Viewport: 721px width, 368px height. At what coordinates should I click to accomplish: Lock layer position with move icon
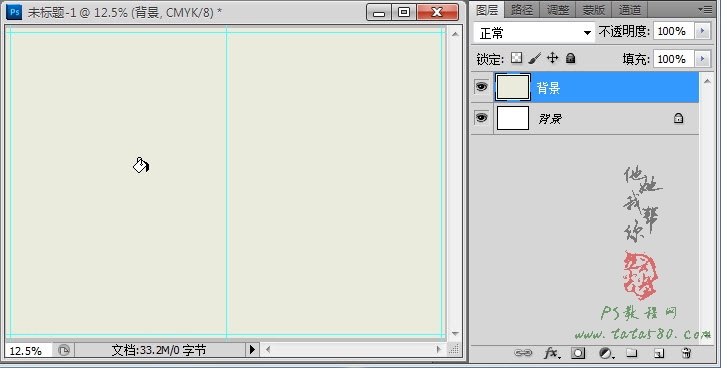(x=552, y=58)
